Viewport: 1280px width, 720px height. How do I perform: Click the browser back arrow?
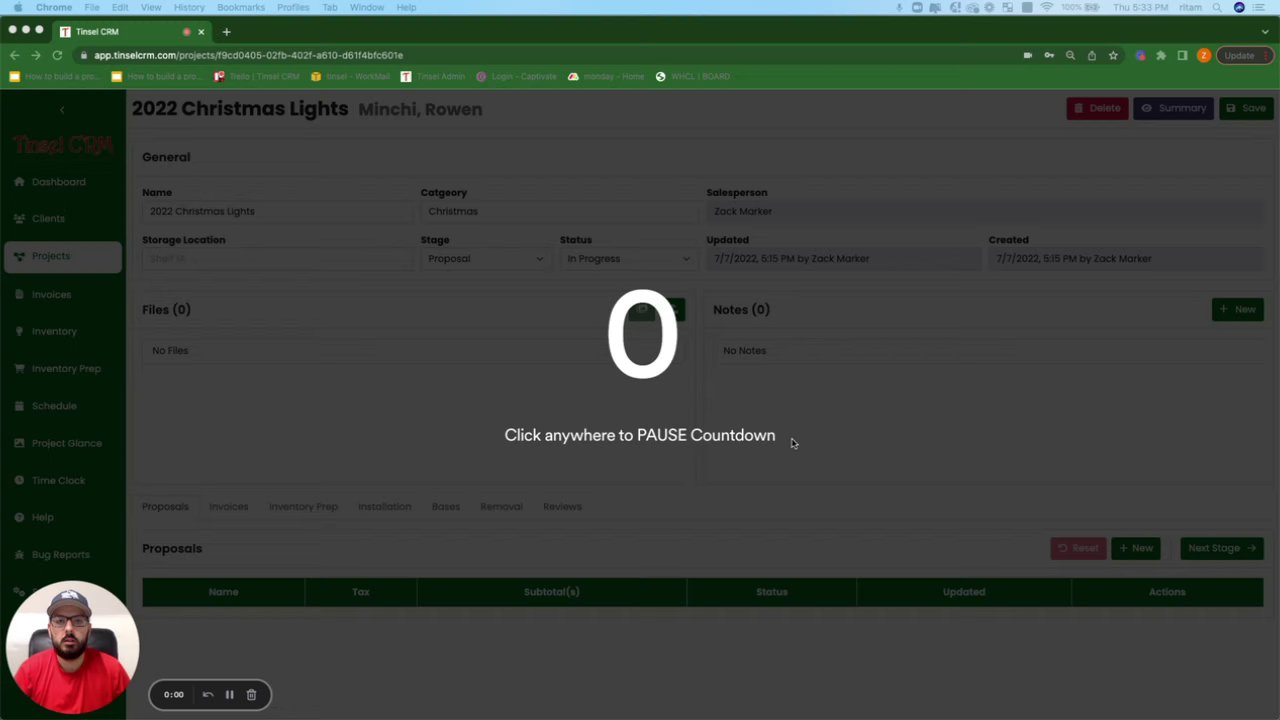click(14, 55)
